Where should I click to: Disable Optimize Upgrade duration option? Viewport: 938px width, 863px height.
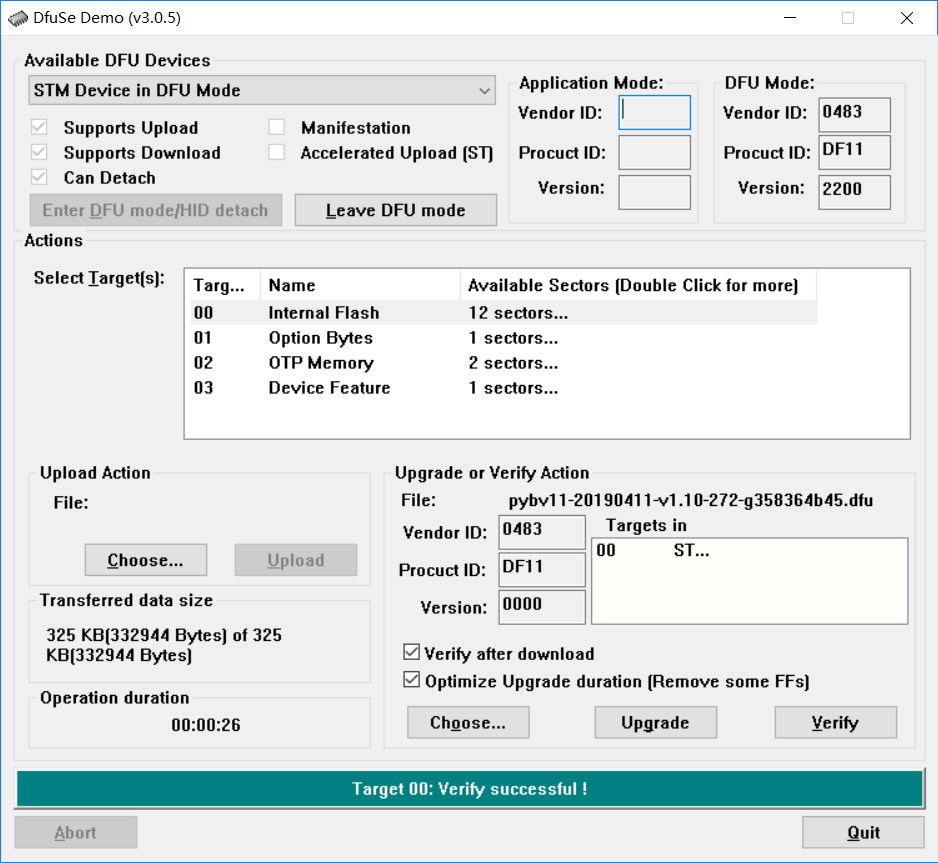point(411,680)
